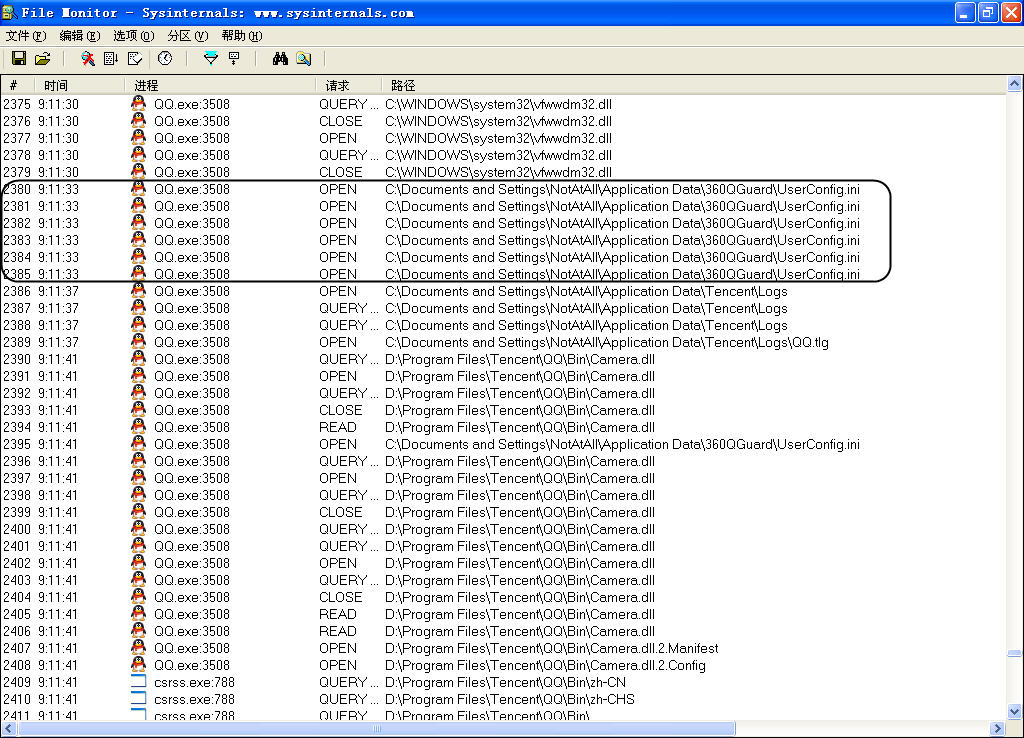Select row number 2399
The width and height of the screenshot is (1024, 738).
(x=17, y=511)
